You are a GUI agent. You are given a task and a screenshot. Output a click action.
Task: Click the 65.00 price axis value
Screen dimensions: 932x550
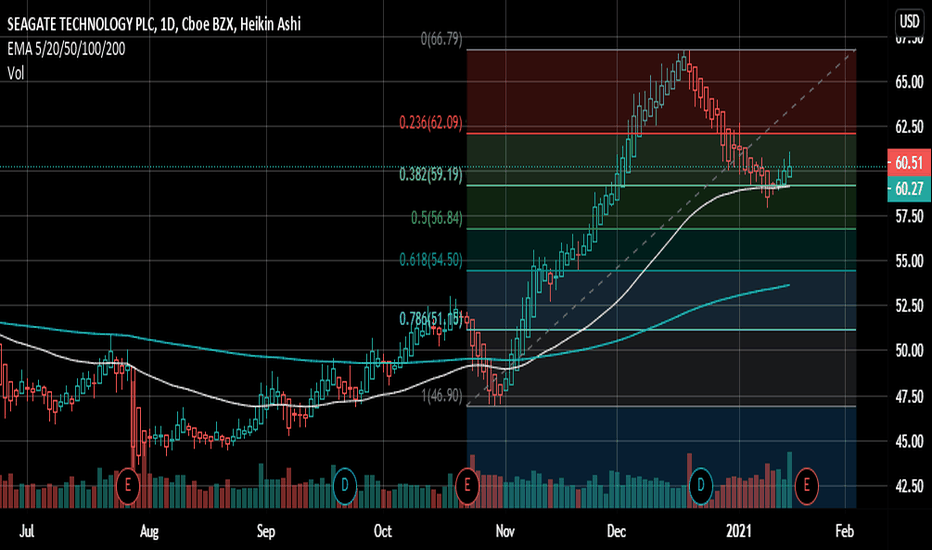click(x=909, y=82)
